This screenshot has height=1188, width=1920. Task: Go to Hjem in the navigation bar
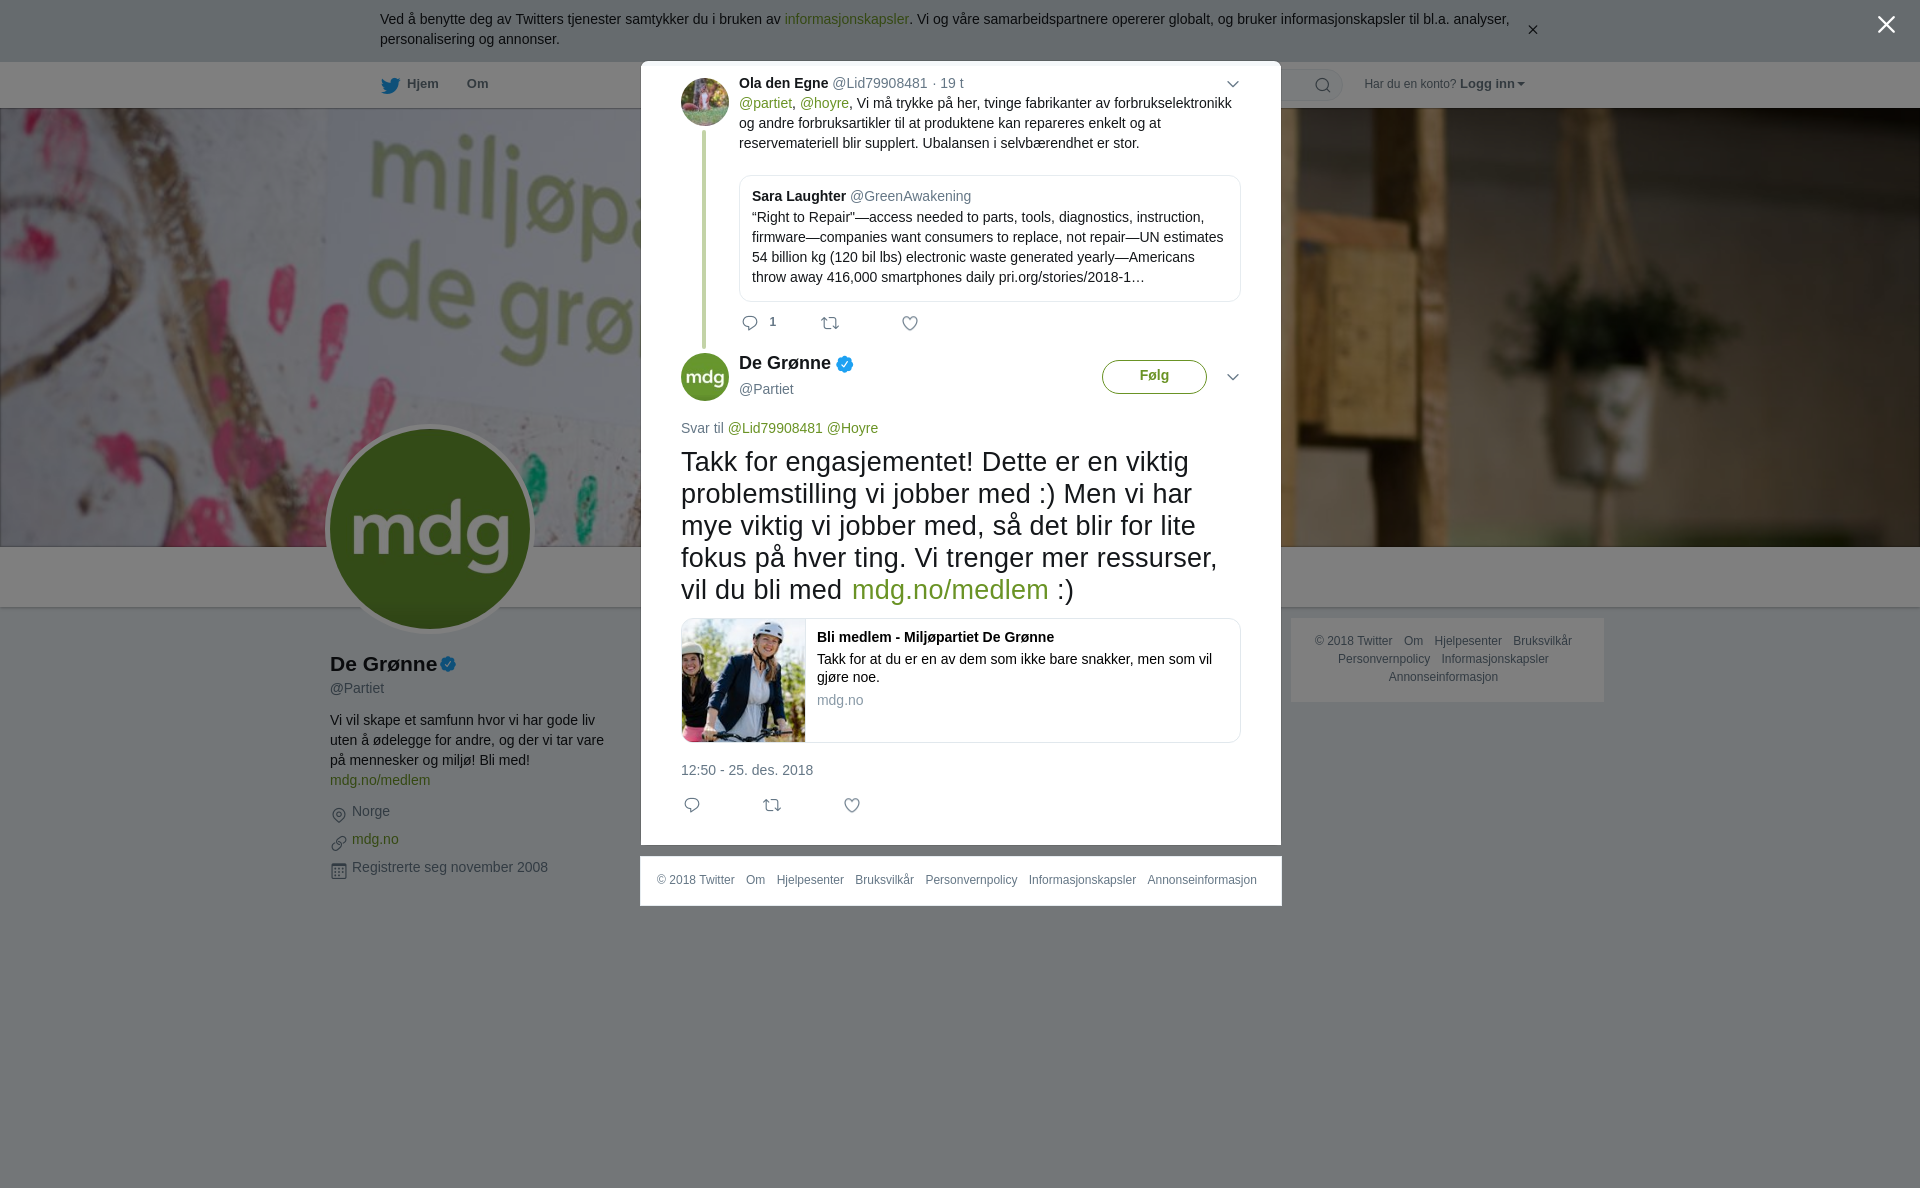tap(410, 85)
